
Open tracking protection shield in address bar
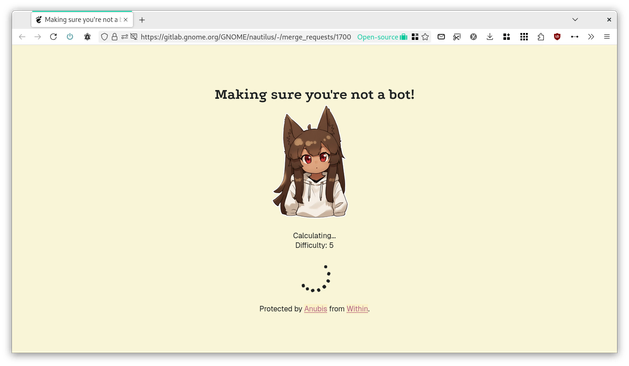coord(104,37)
